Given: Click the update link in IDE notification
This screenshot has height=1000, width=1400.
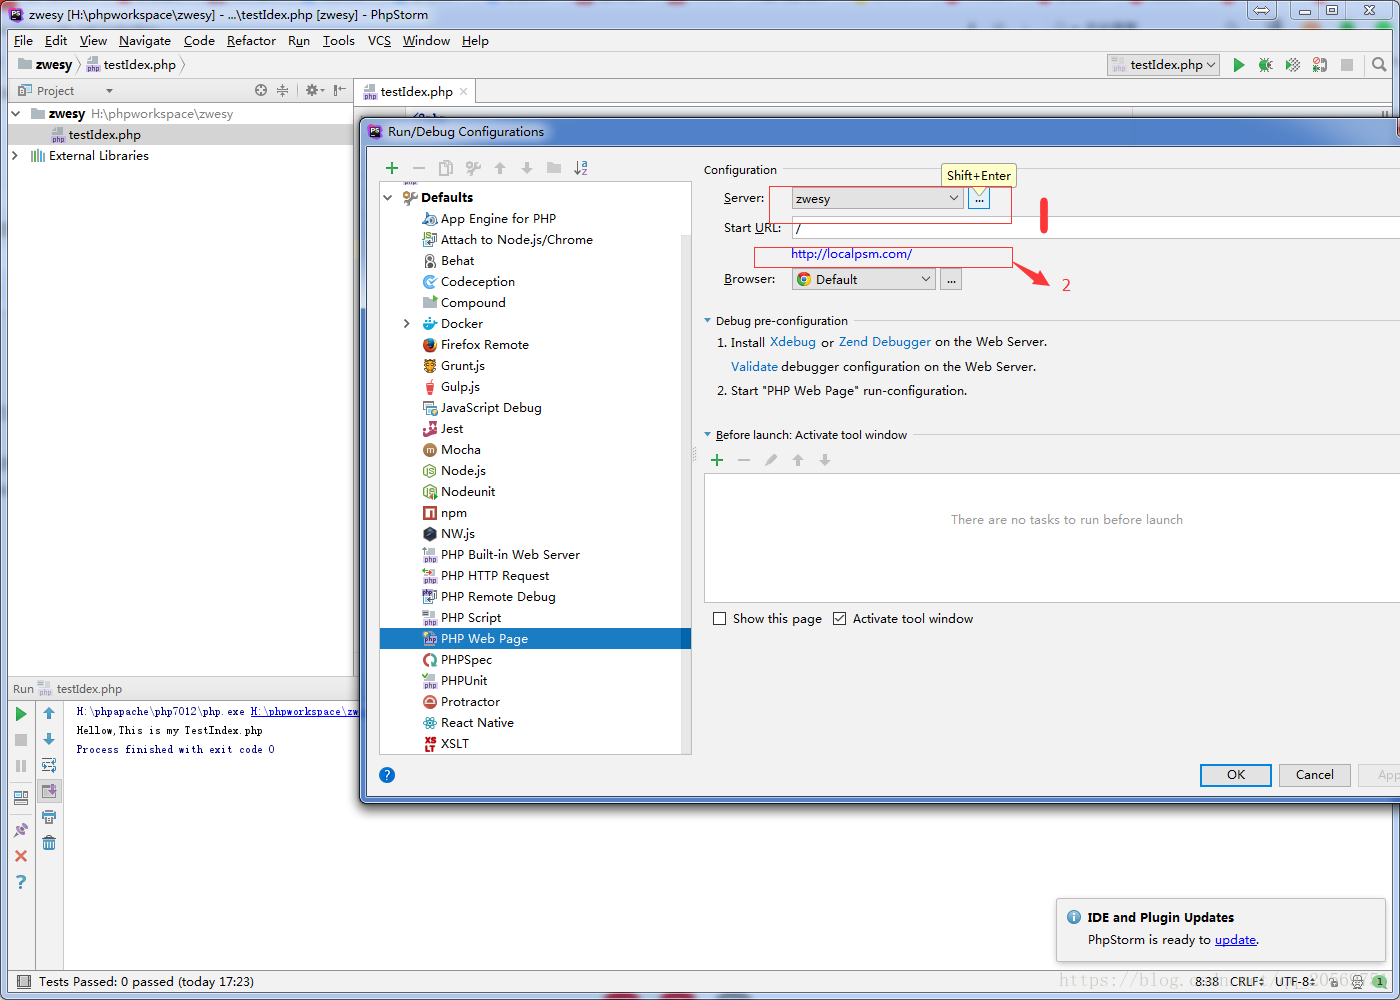Looking at the screenshot, I should [1236, 940].
